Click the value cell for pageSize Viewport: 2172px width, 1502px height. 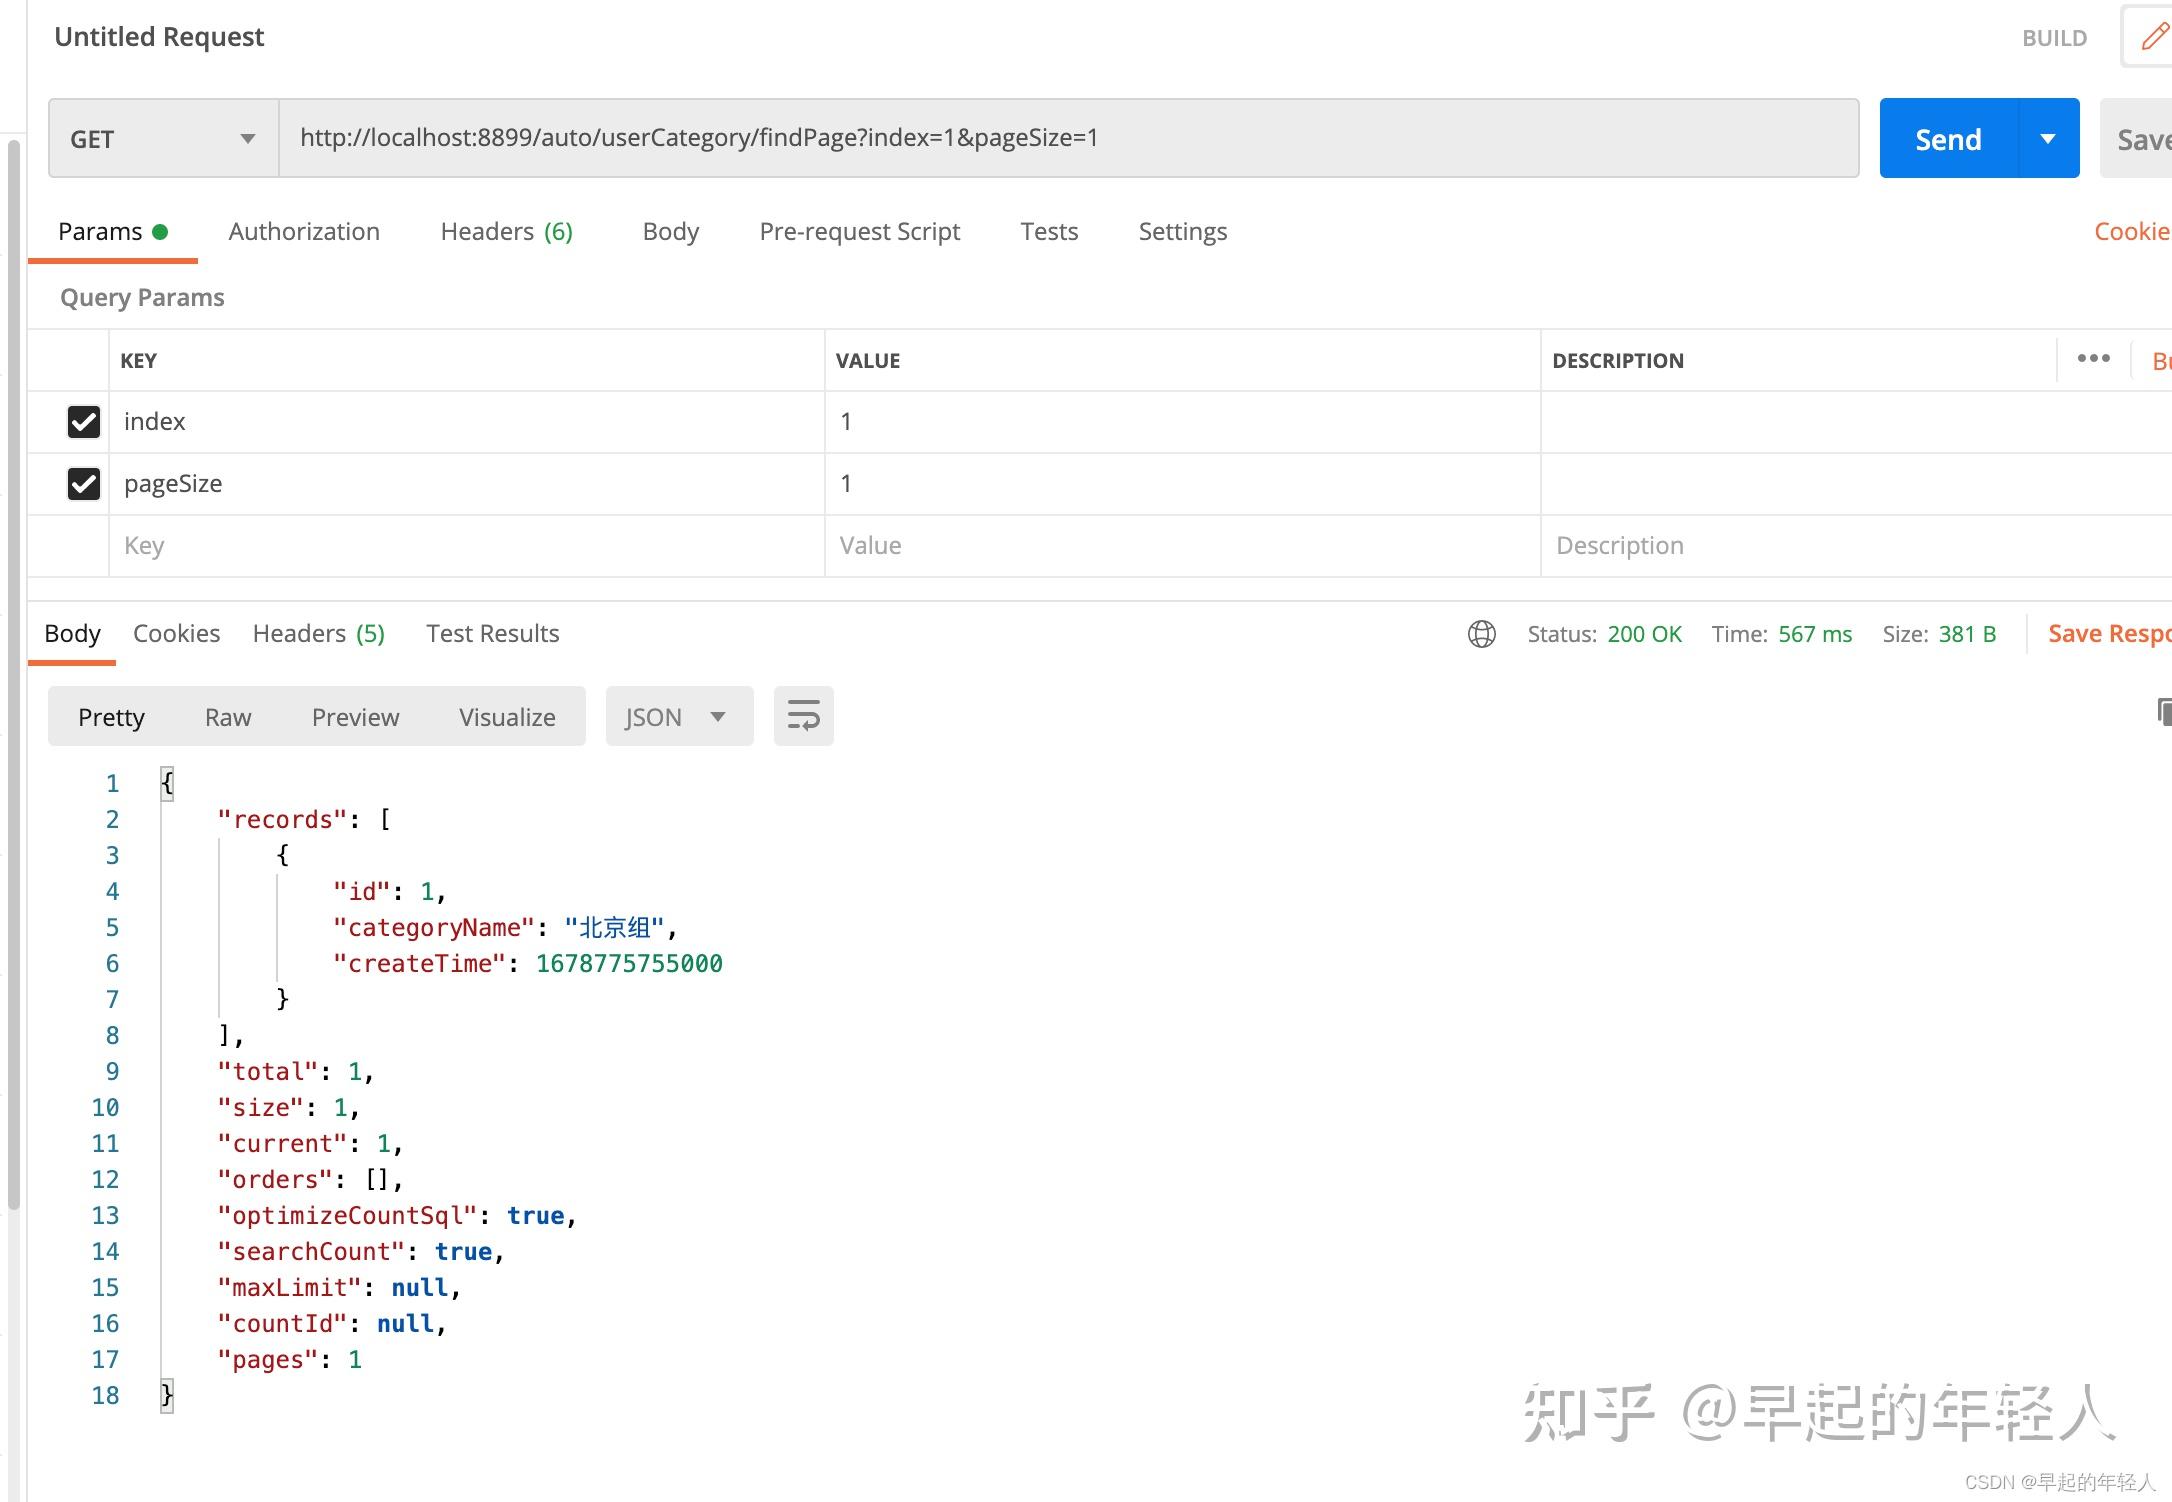1182,484
